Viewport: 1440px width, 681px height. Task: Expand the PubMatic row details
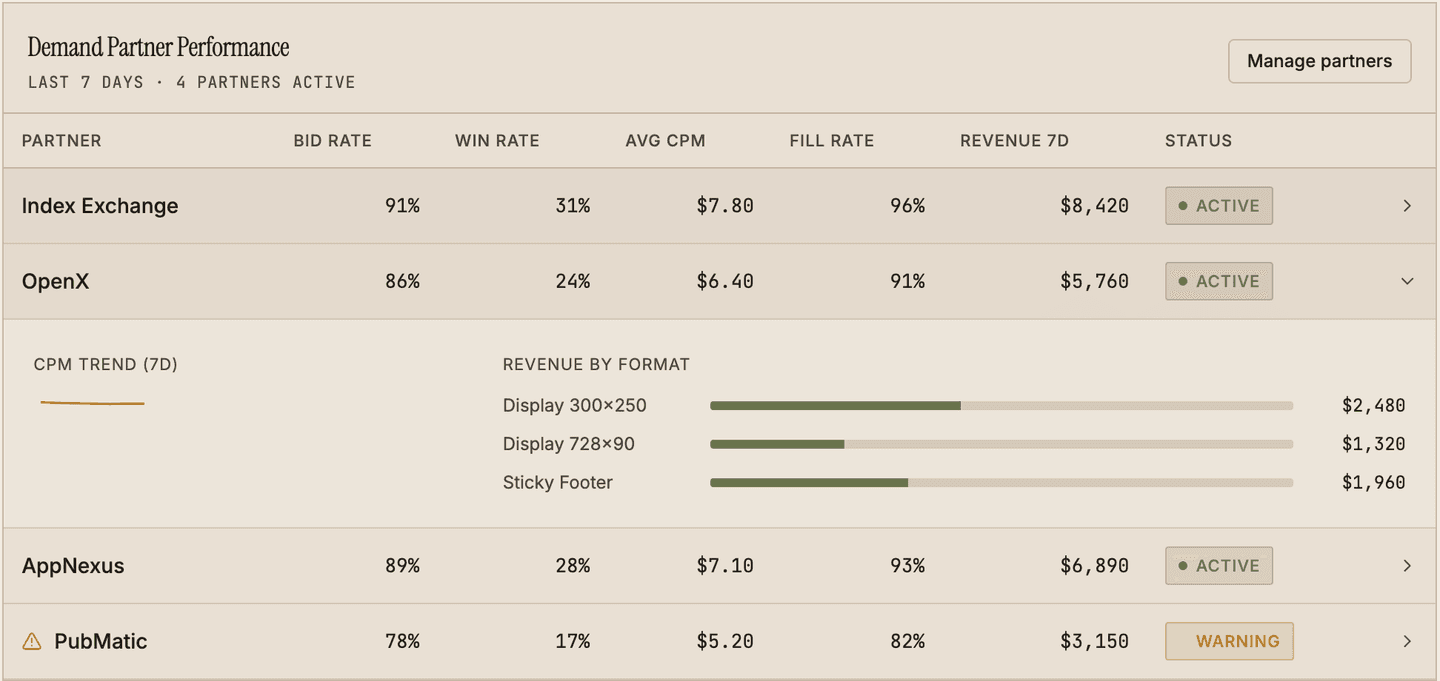point(1407,641)
